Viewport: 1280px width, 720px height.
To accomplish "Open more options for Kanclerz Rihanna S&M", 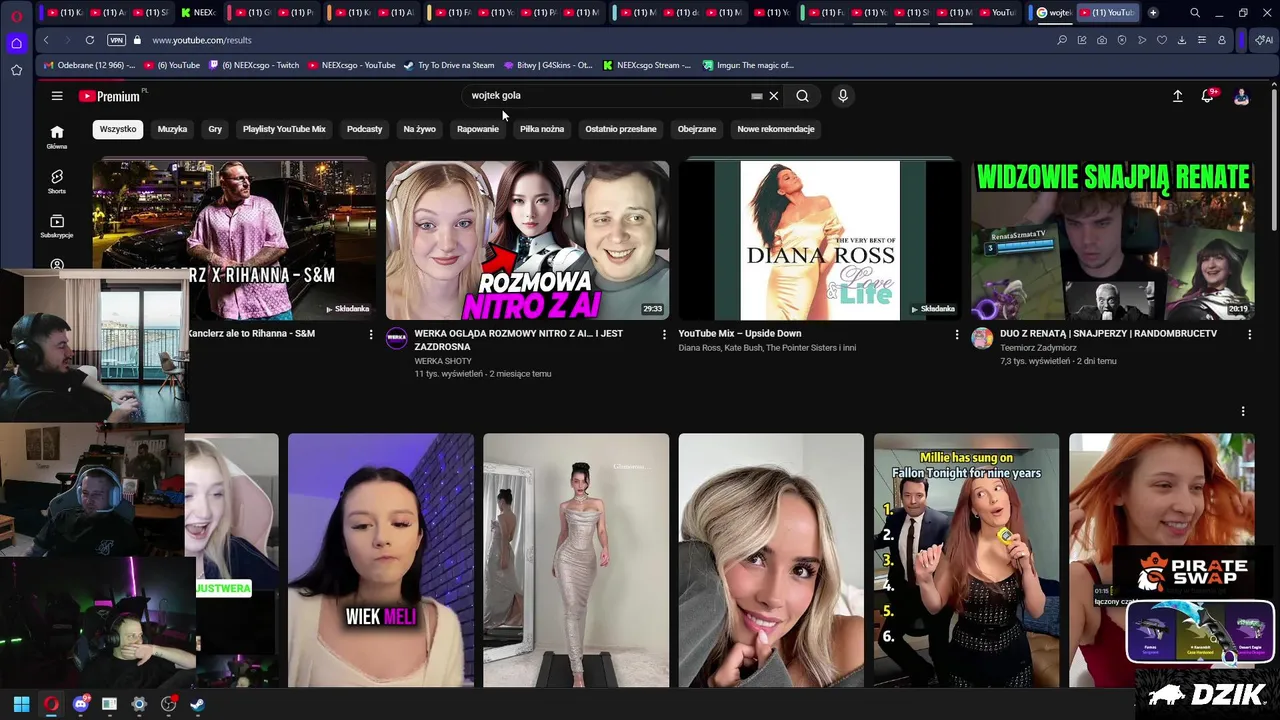I will [x=371, y=335].
